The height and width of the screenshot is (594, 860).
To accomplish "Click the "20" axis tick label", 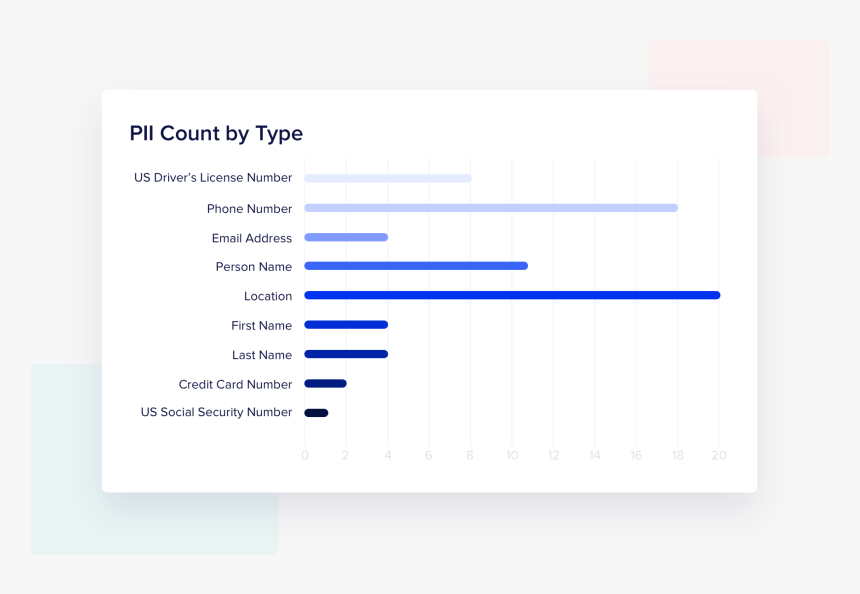I will tap(719, 455).
